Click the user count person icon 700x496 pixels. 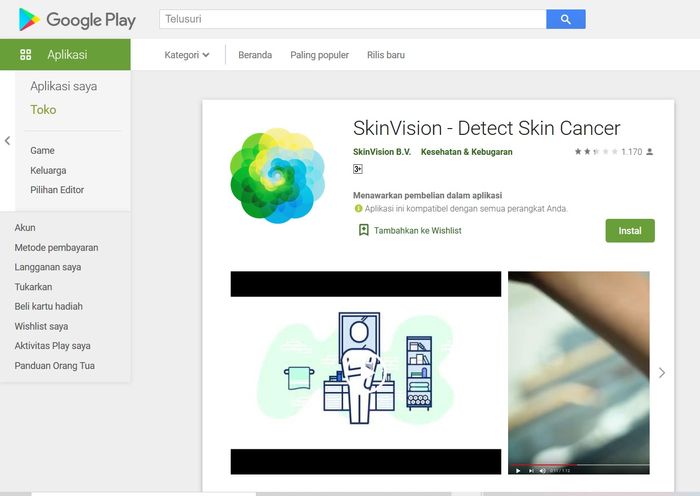(650, 152)
